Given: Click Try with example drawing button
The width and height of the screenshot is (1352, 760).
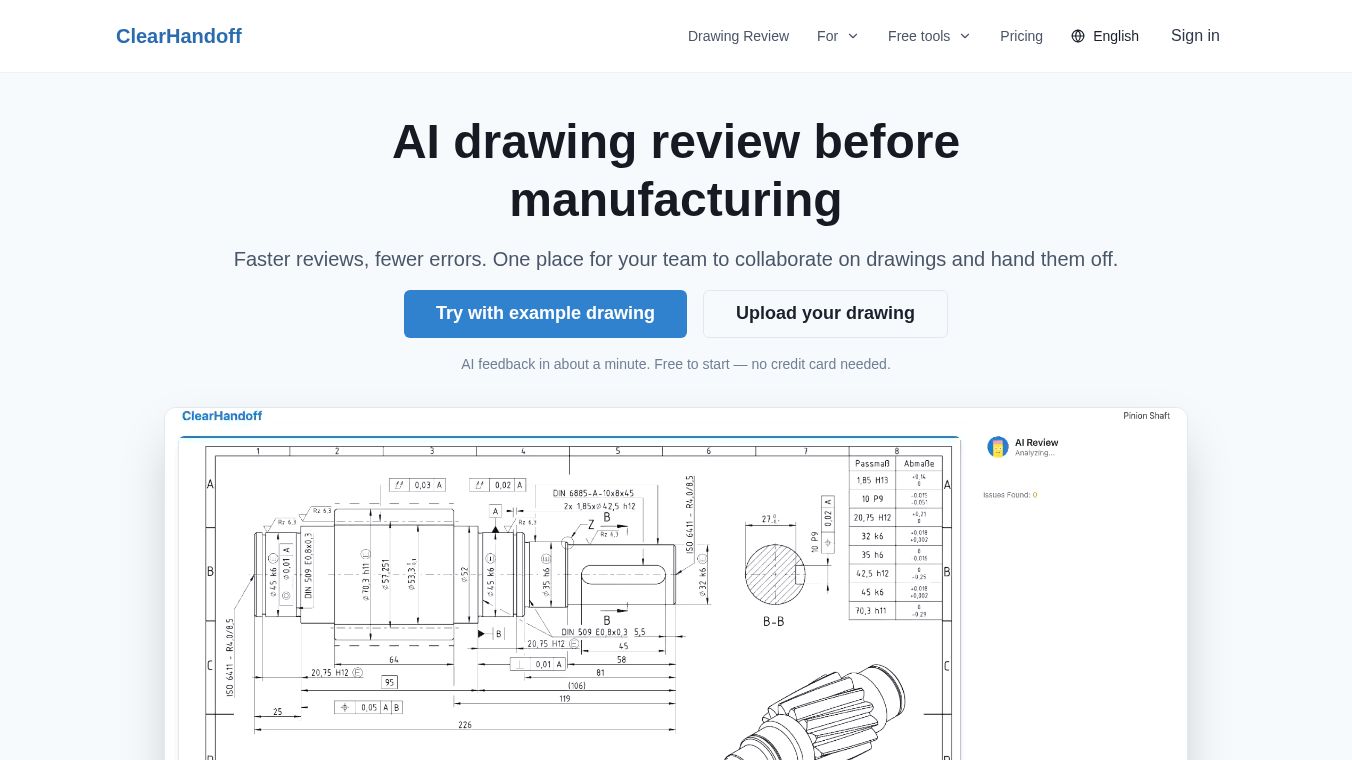Looking at the screenshot, I should click(545, 314).
